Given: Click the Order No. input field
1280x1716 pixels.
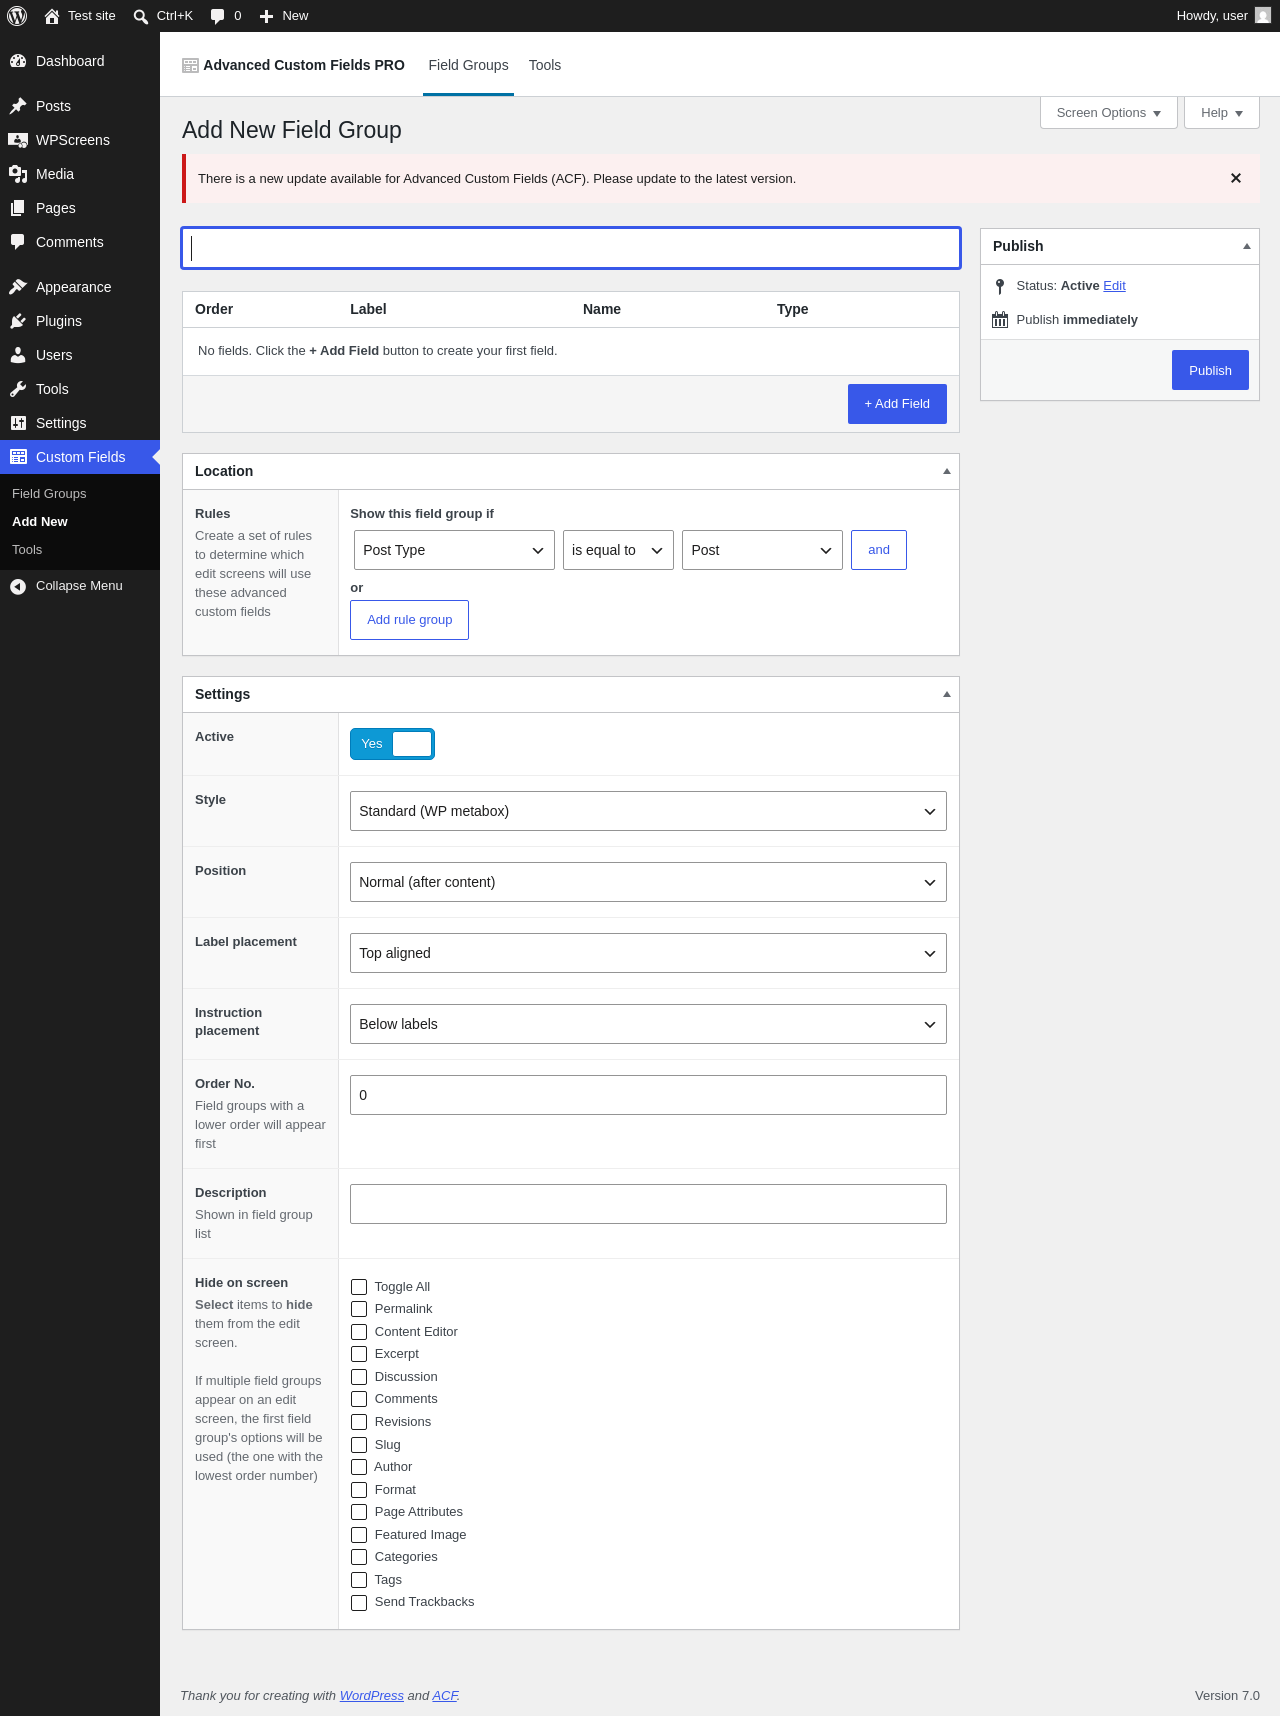Looking at the screenshot, I should coord(648,1095).
